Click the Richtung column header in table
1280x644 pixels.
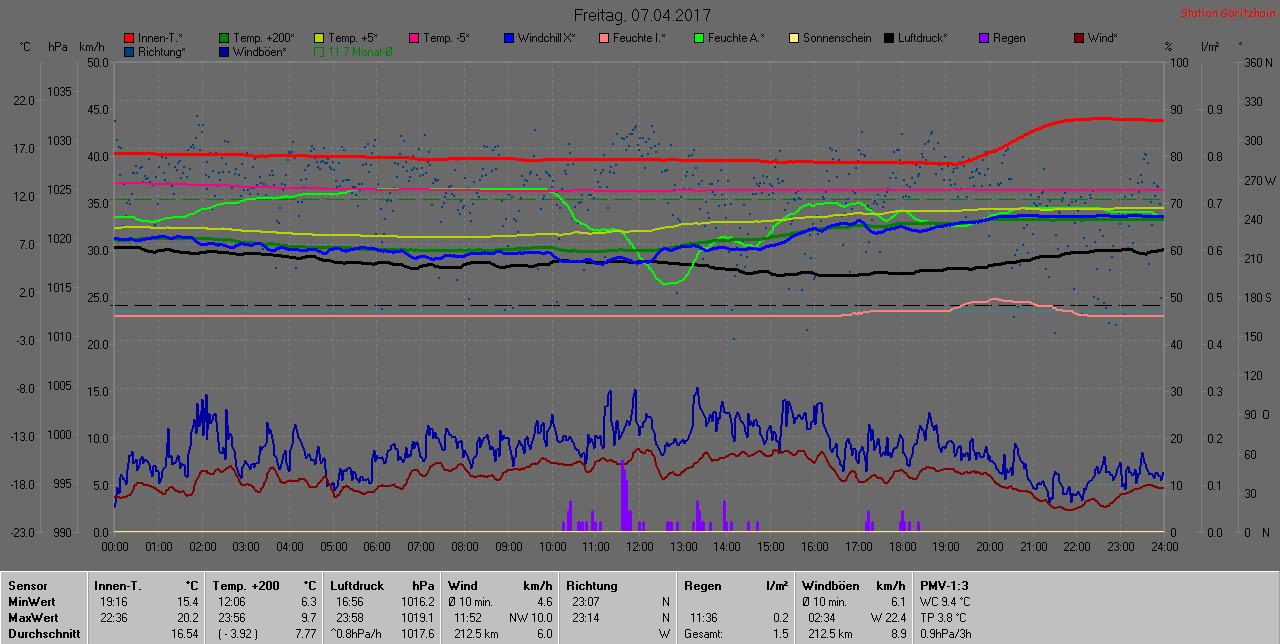(x=592, y=585)
